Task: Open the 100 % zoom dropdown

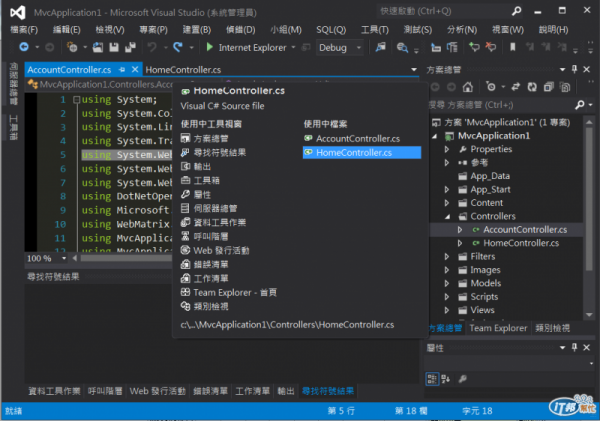Action: click(x=64, y=258)
